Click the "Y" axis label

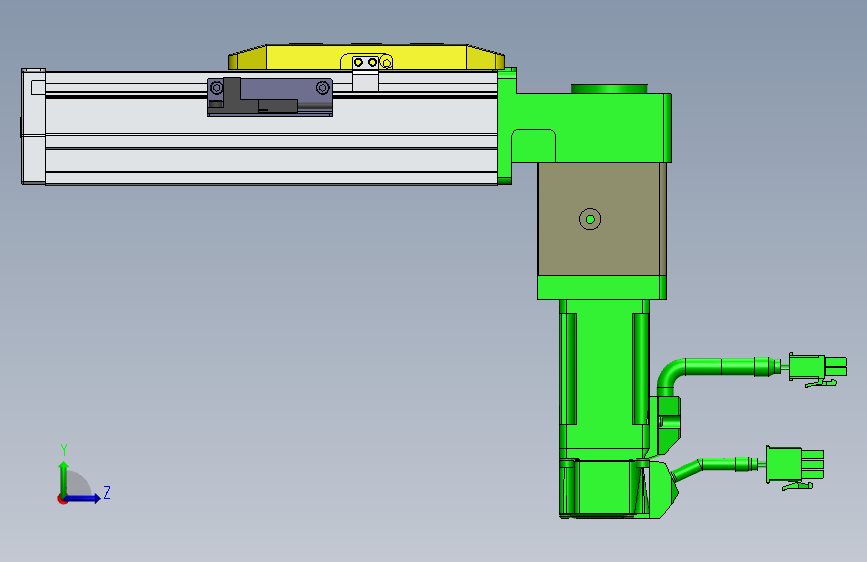click(x=64, y=450)
